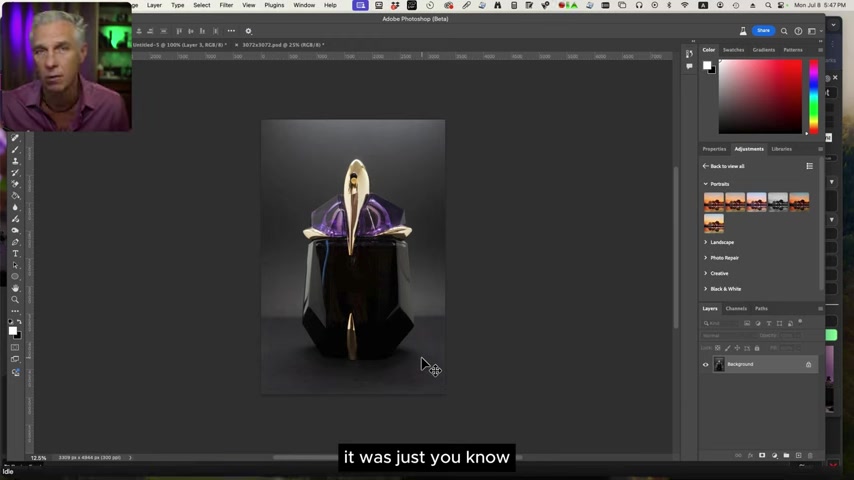Click Back to view all link

(723, 166)
